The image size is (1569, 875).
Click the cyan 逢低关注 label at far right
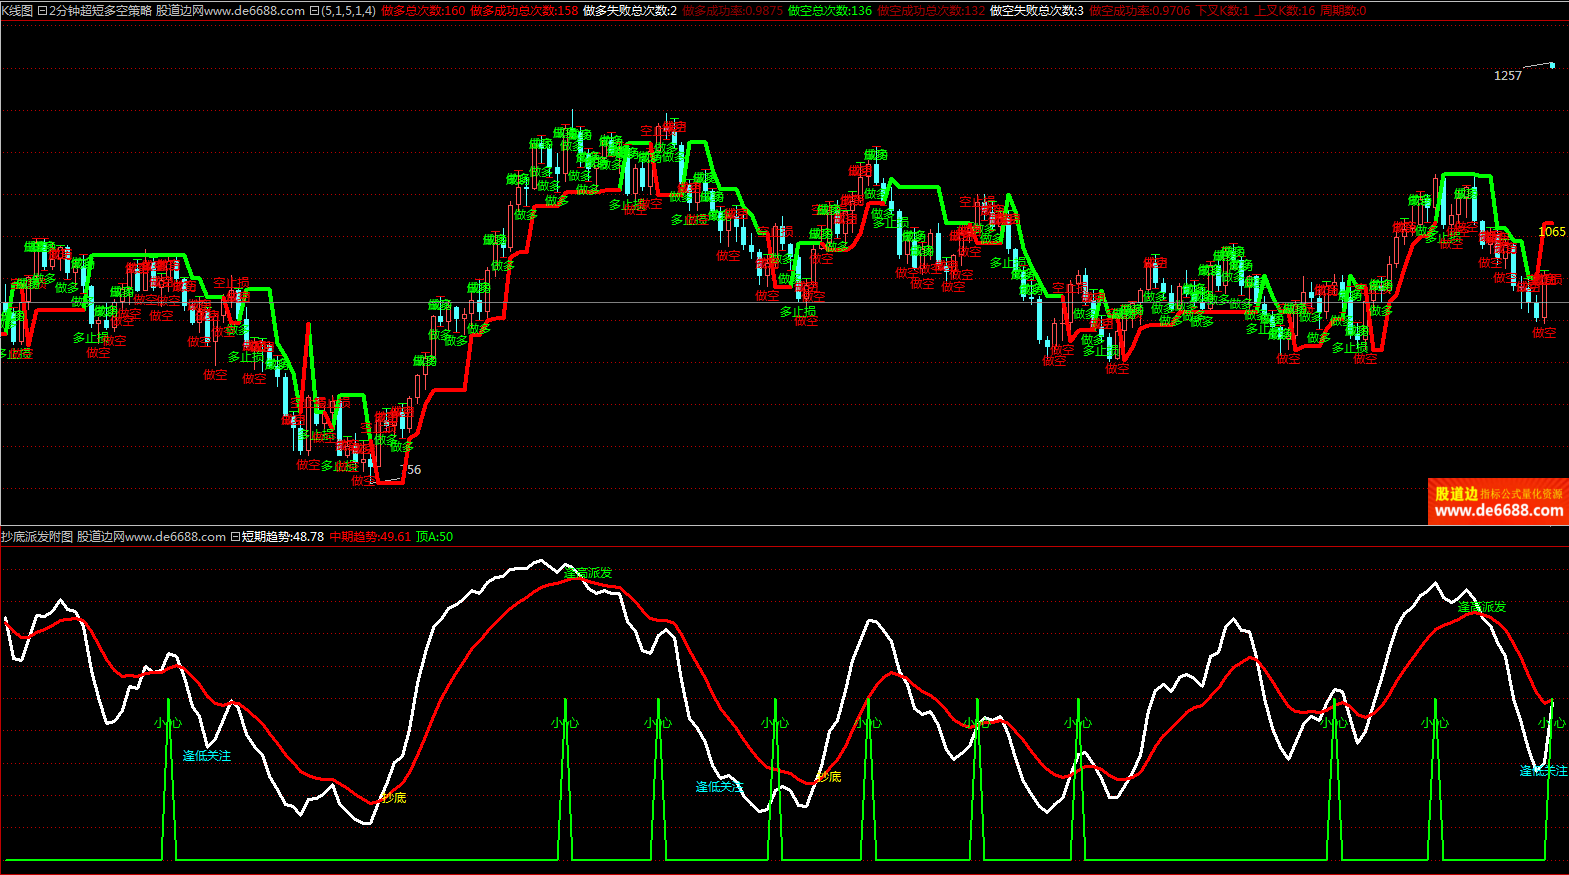coord(1543,771)
